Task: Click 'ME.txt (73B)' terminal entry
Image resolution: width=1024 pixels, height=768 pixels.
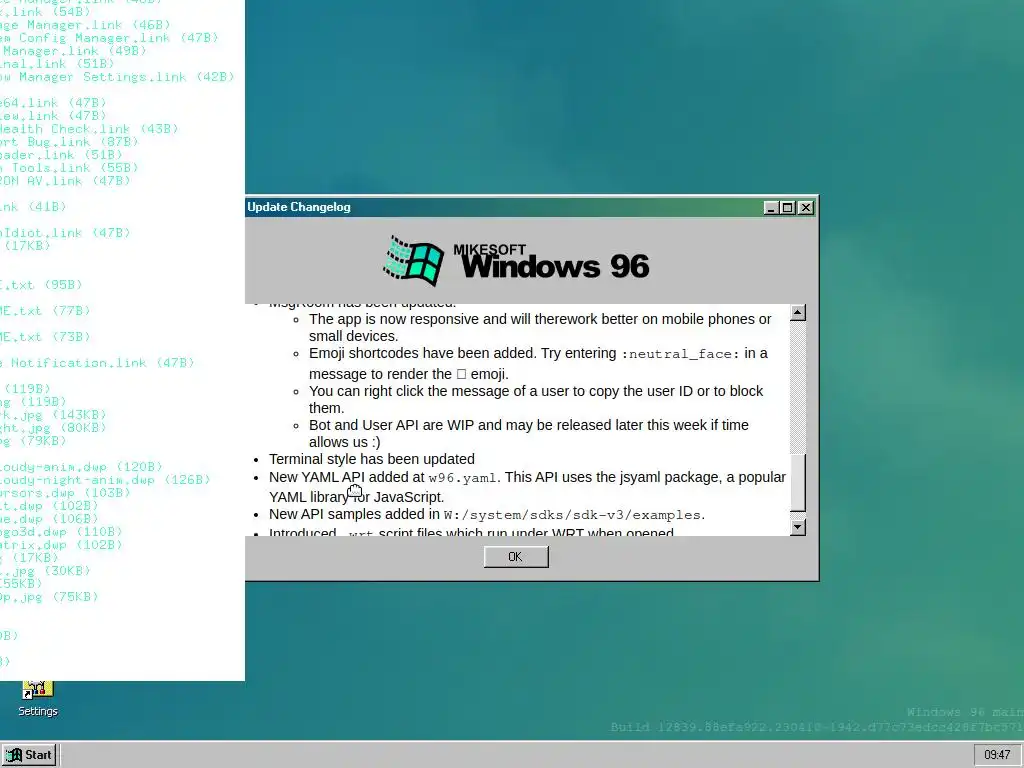Action: click(x=45, y=337)
